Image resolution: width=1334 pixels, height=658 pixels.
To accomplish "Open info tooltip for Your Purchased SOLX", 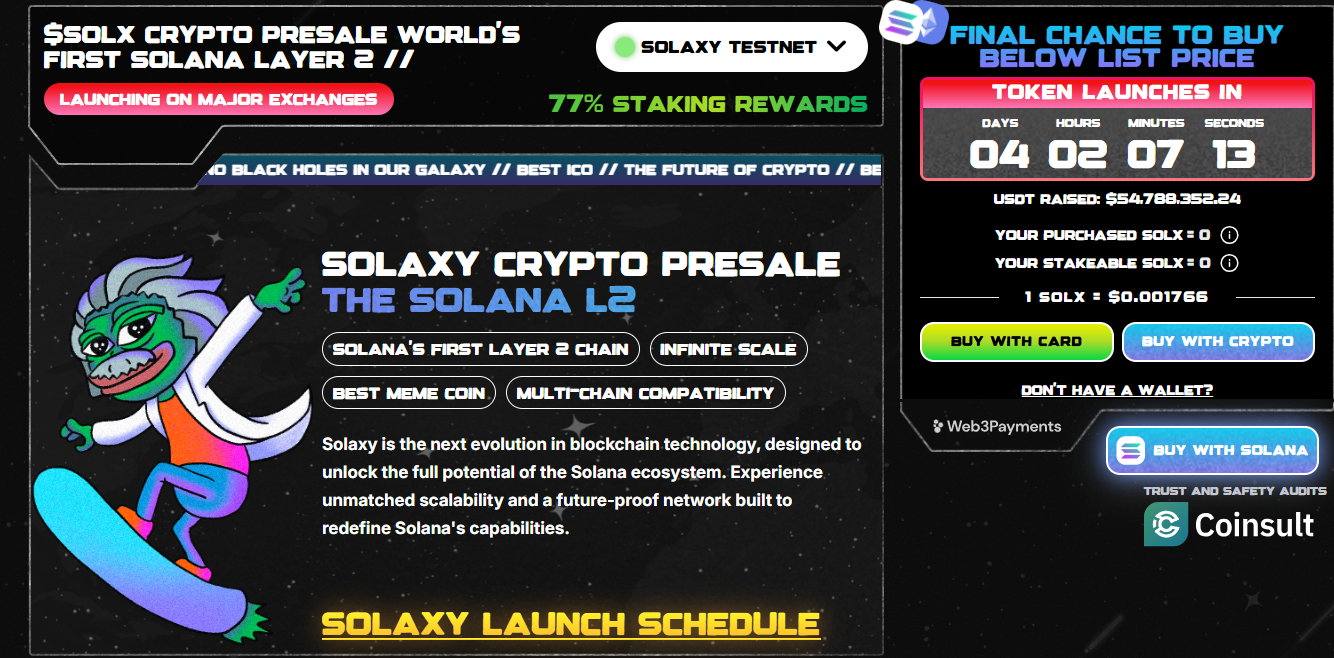I will (1231, 235).
